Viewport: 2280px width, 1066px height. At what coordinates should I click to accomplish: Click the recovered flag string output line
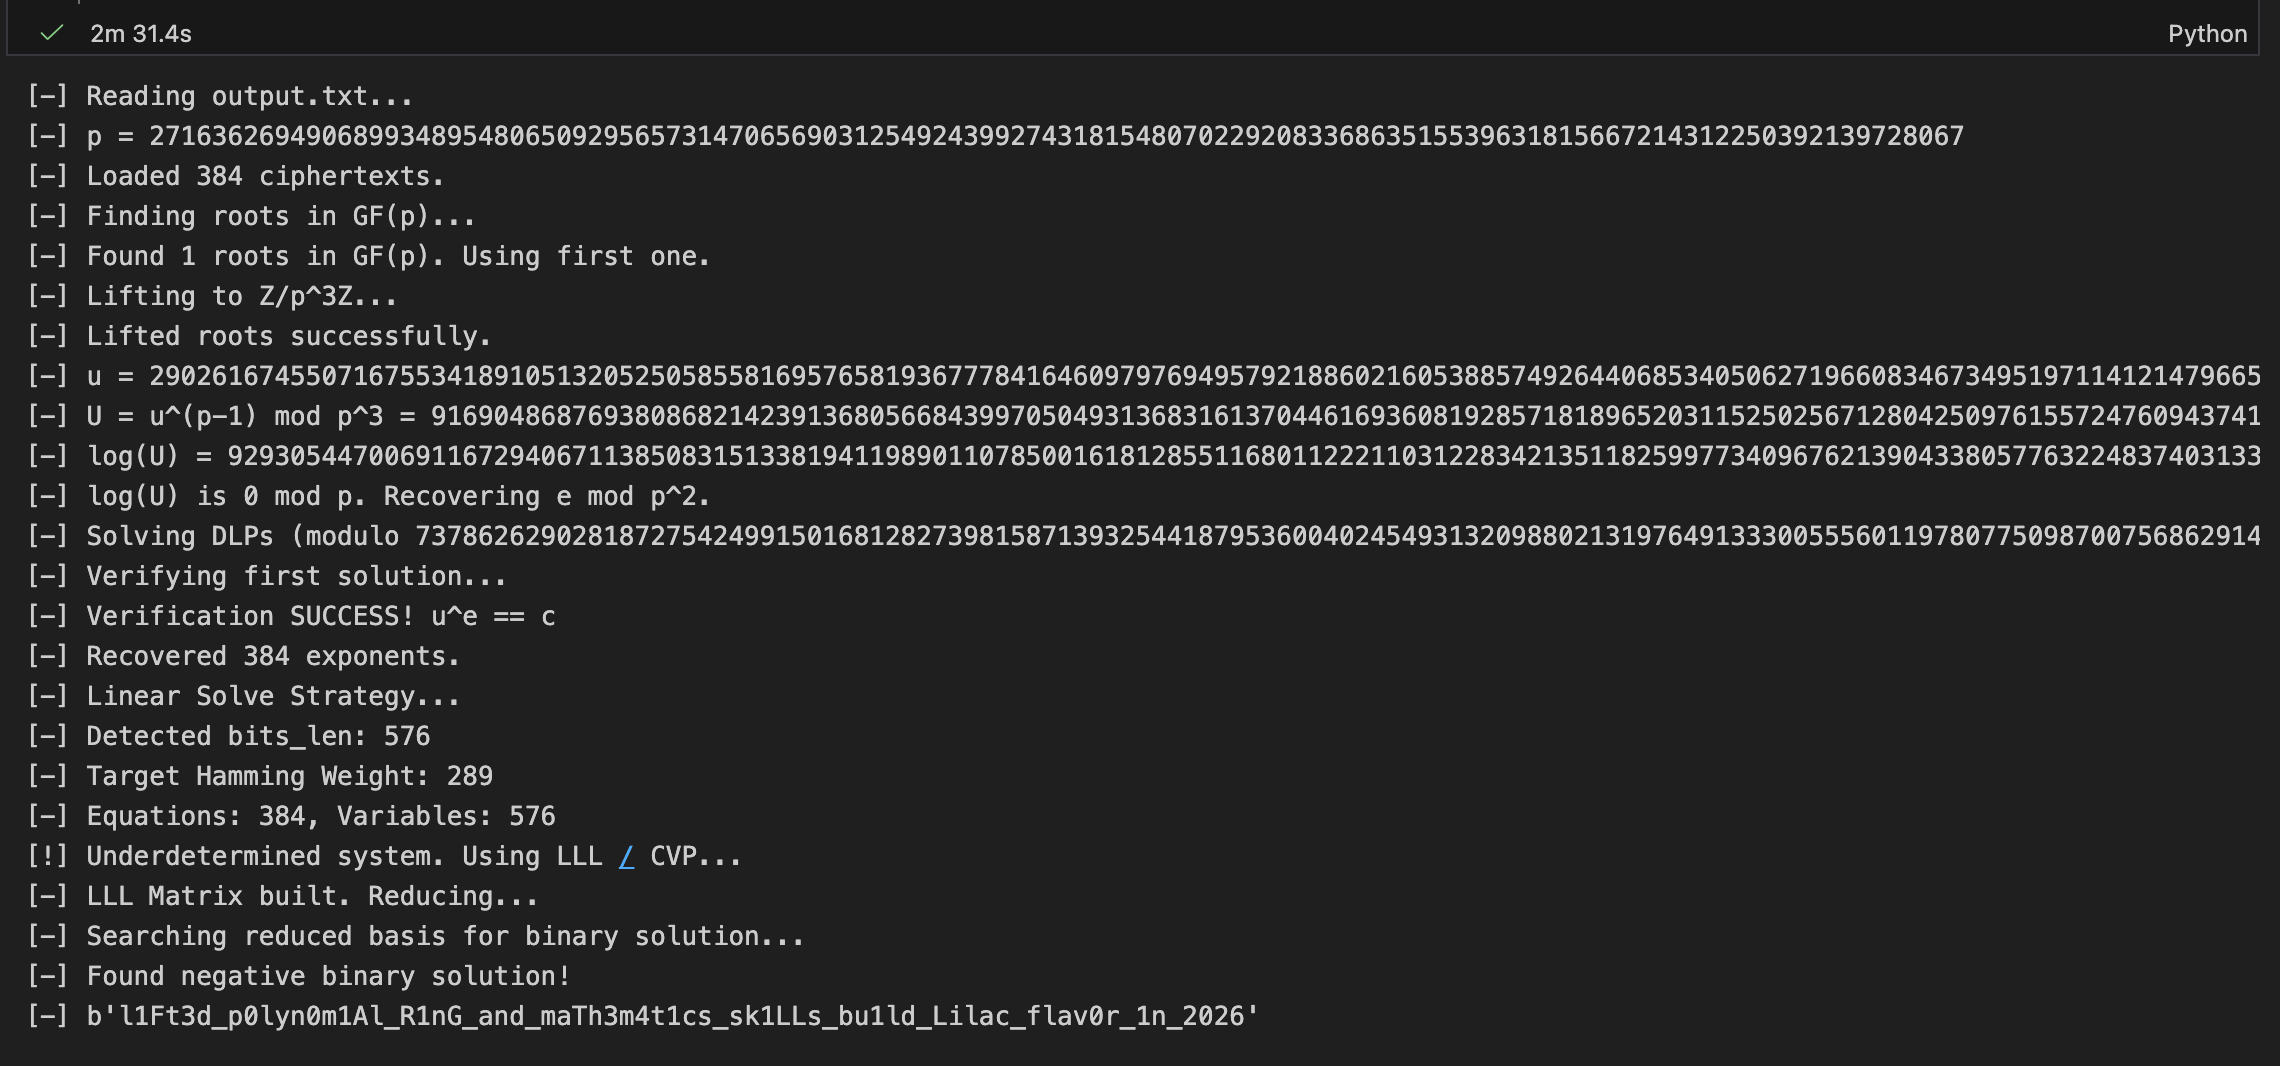pyautogui.click(x=672, y=1017)
